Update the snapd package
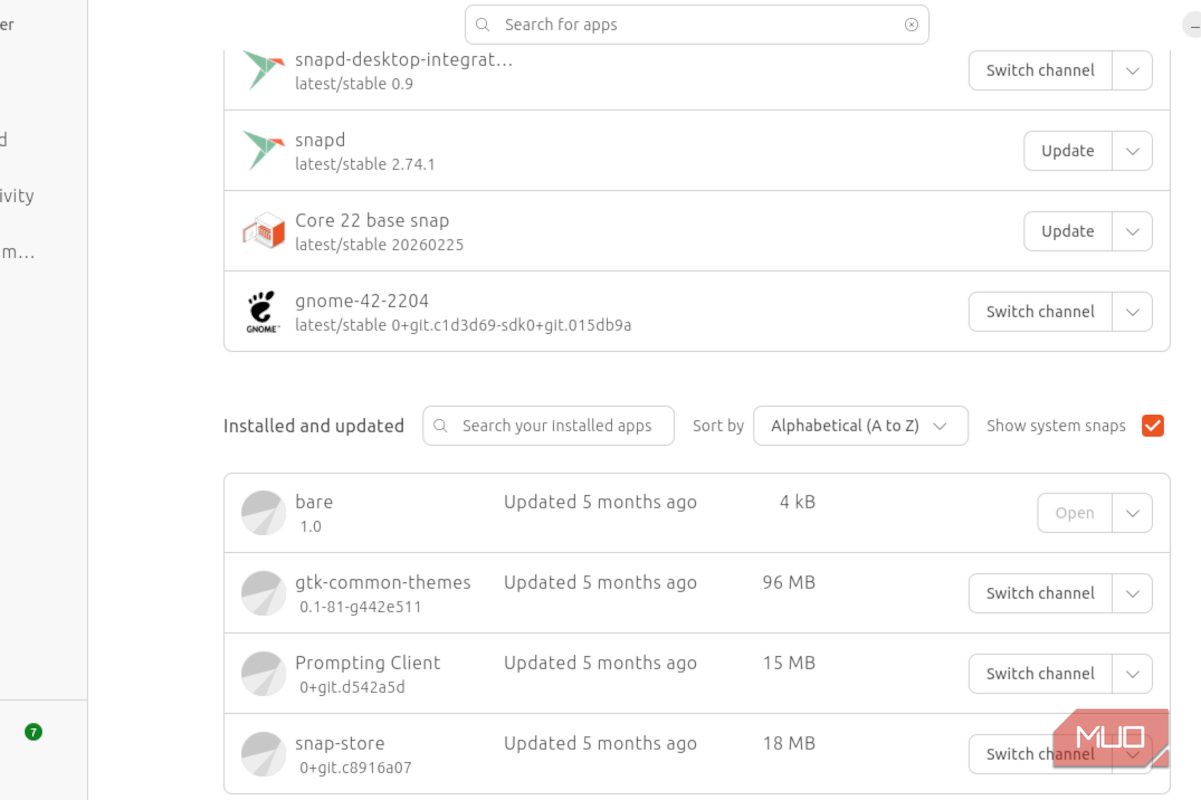Viewport: 1201px width, 800px height. (x=1068, y=151)
